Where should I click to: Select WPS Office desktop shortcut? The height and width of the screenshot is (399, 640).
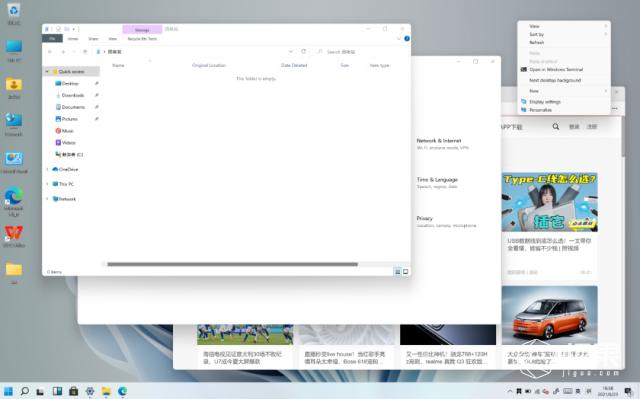[x=14, y=236]
